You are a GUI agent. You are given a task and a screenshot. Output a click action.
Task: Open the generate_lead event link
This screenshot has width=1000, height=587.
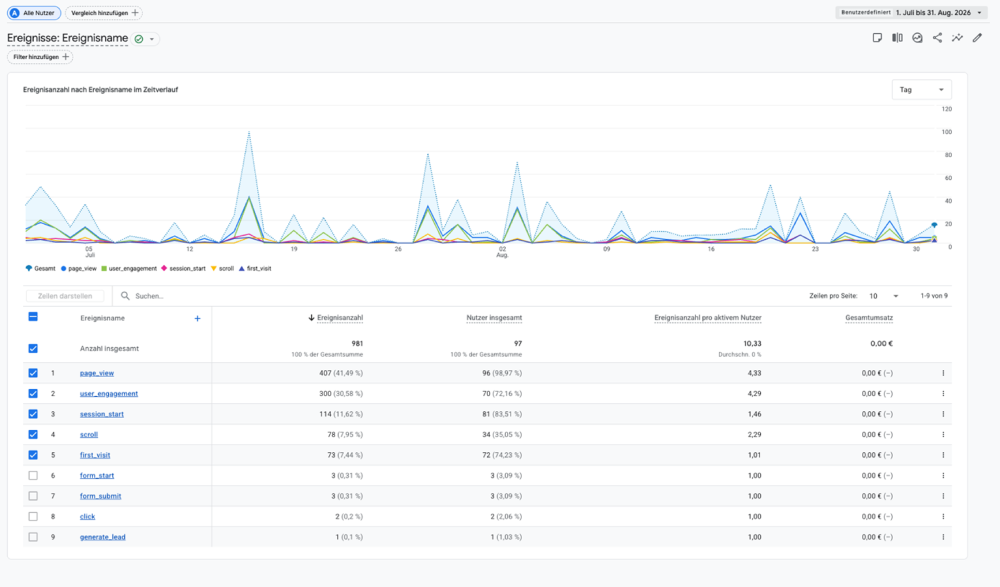[103, 537]
